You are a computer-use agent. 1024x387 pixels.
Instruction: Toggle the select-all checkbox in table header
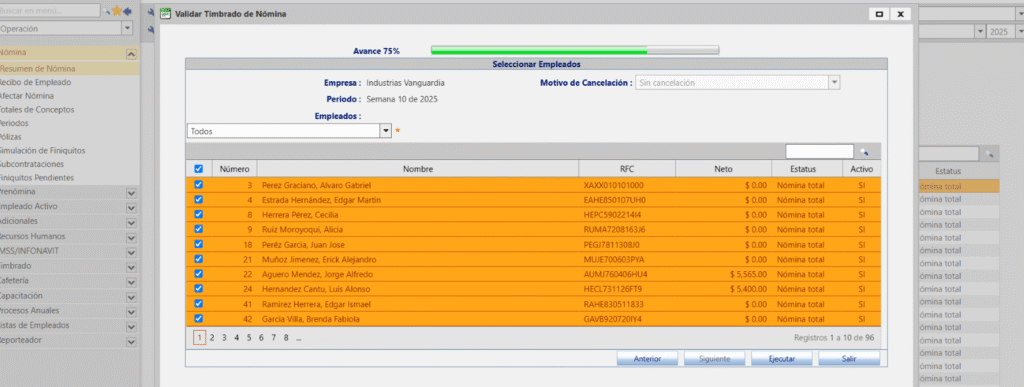199,168
